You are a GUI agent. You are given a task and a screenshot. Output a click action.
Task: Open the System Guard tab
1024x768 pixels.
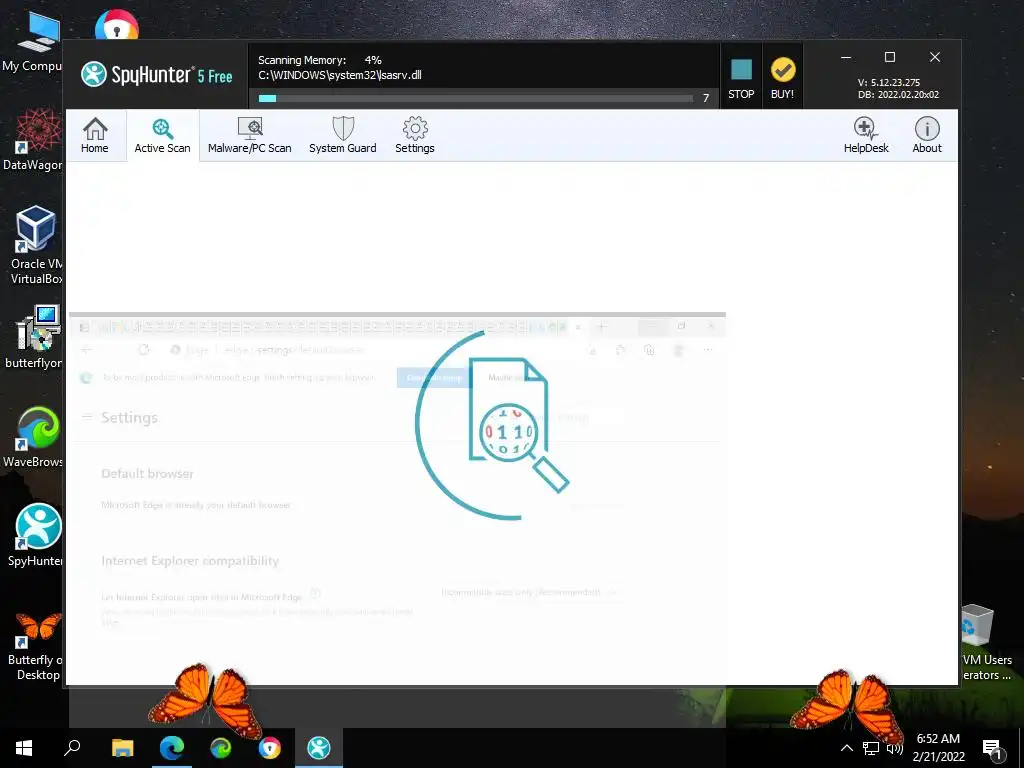coord(343,135)
